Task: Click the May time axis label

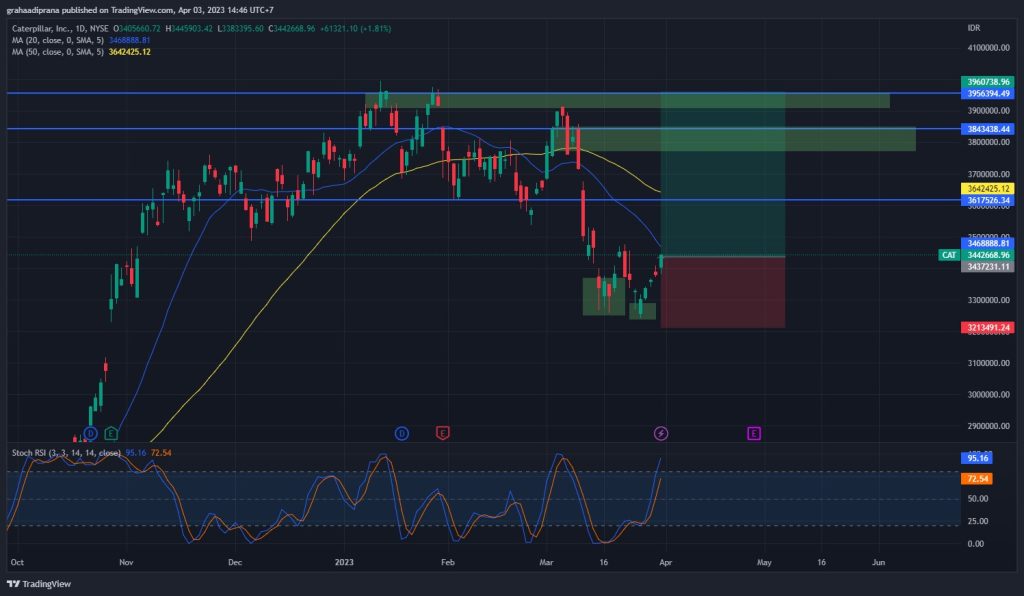Action: tap(764, 562)
